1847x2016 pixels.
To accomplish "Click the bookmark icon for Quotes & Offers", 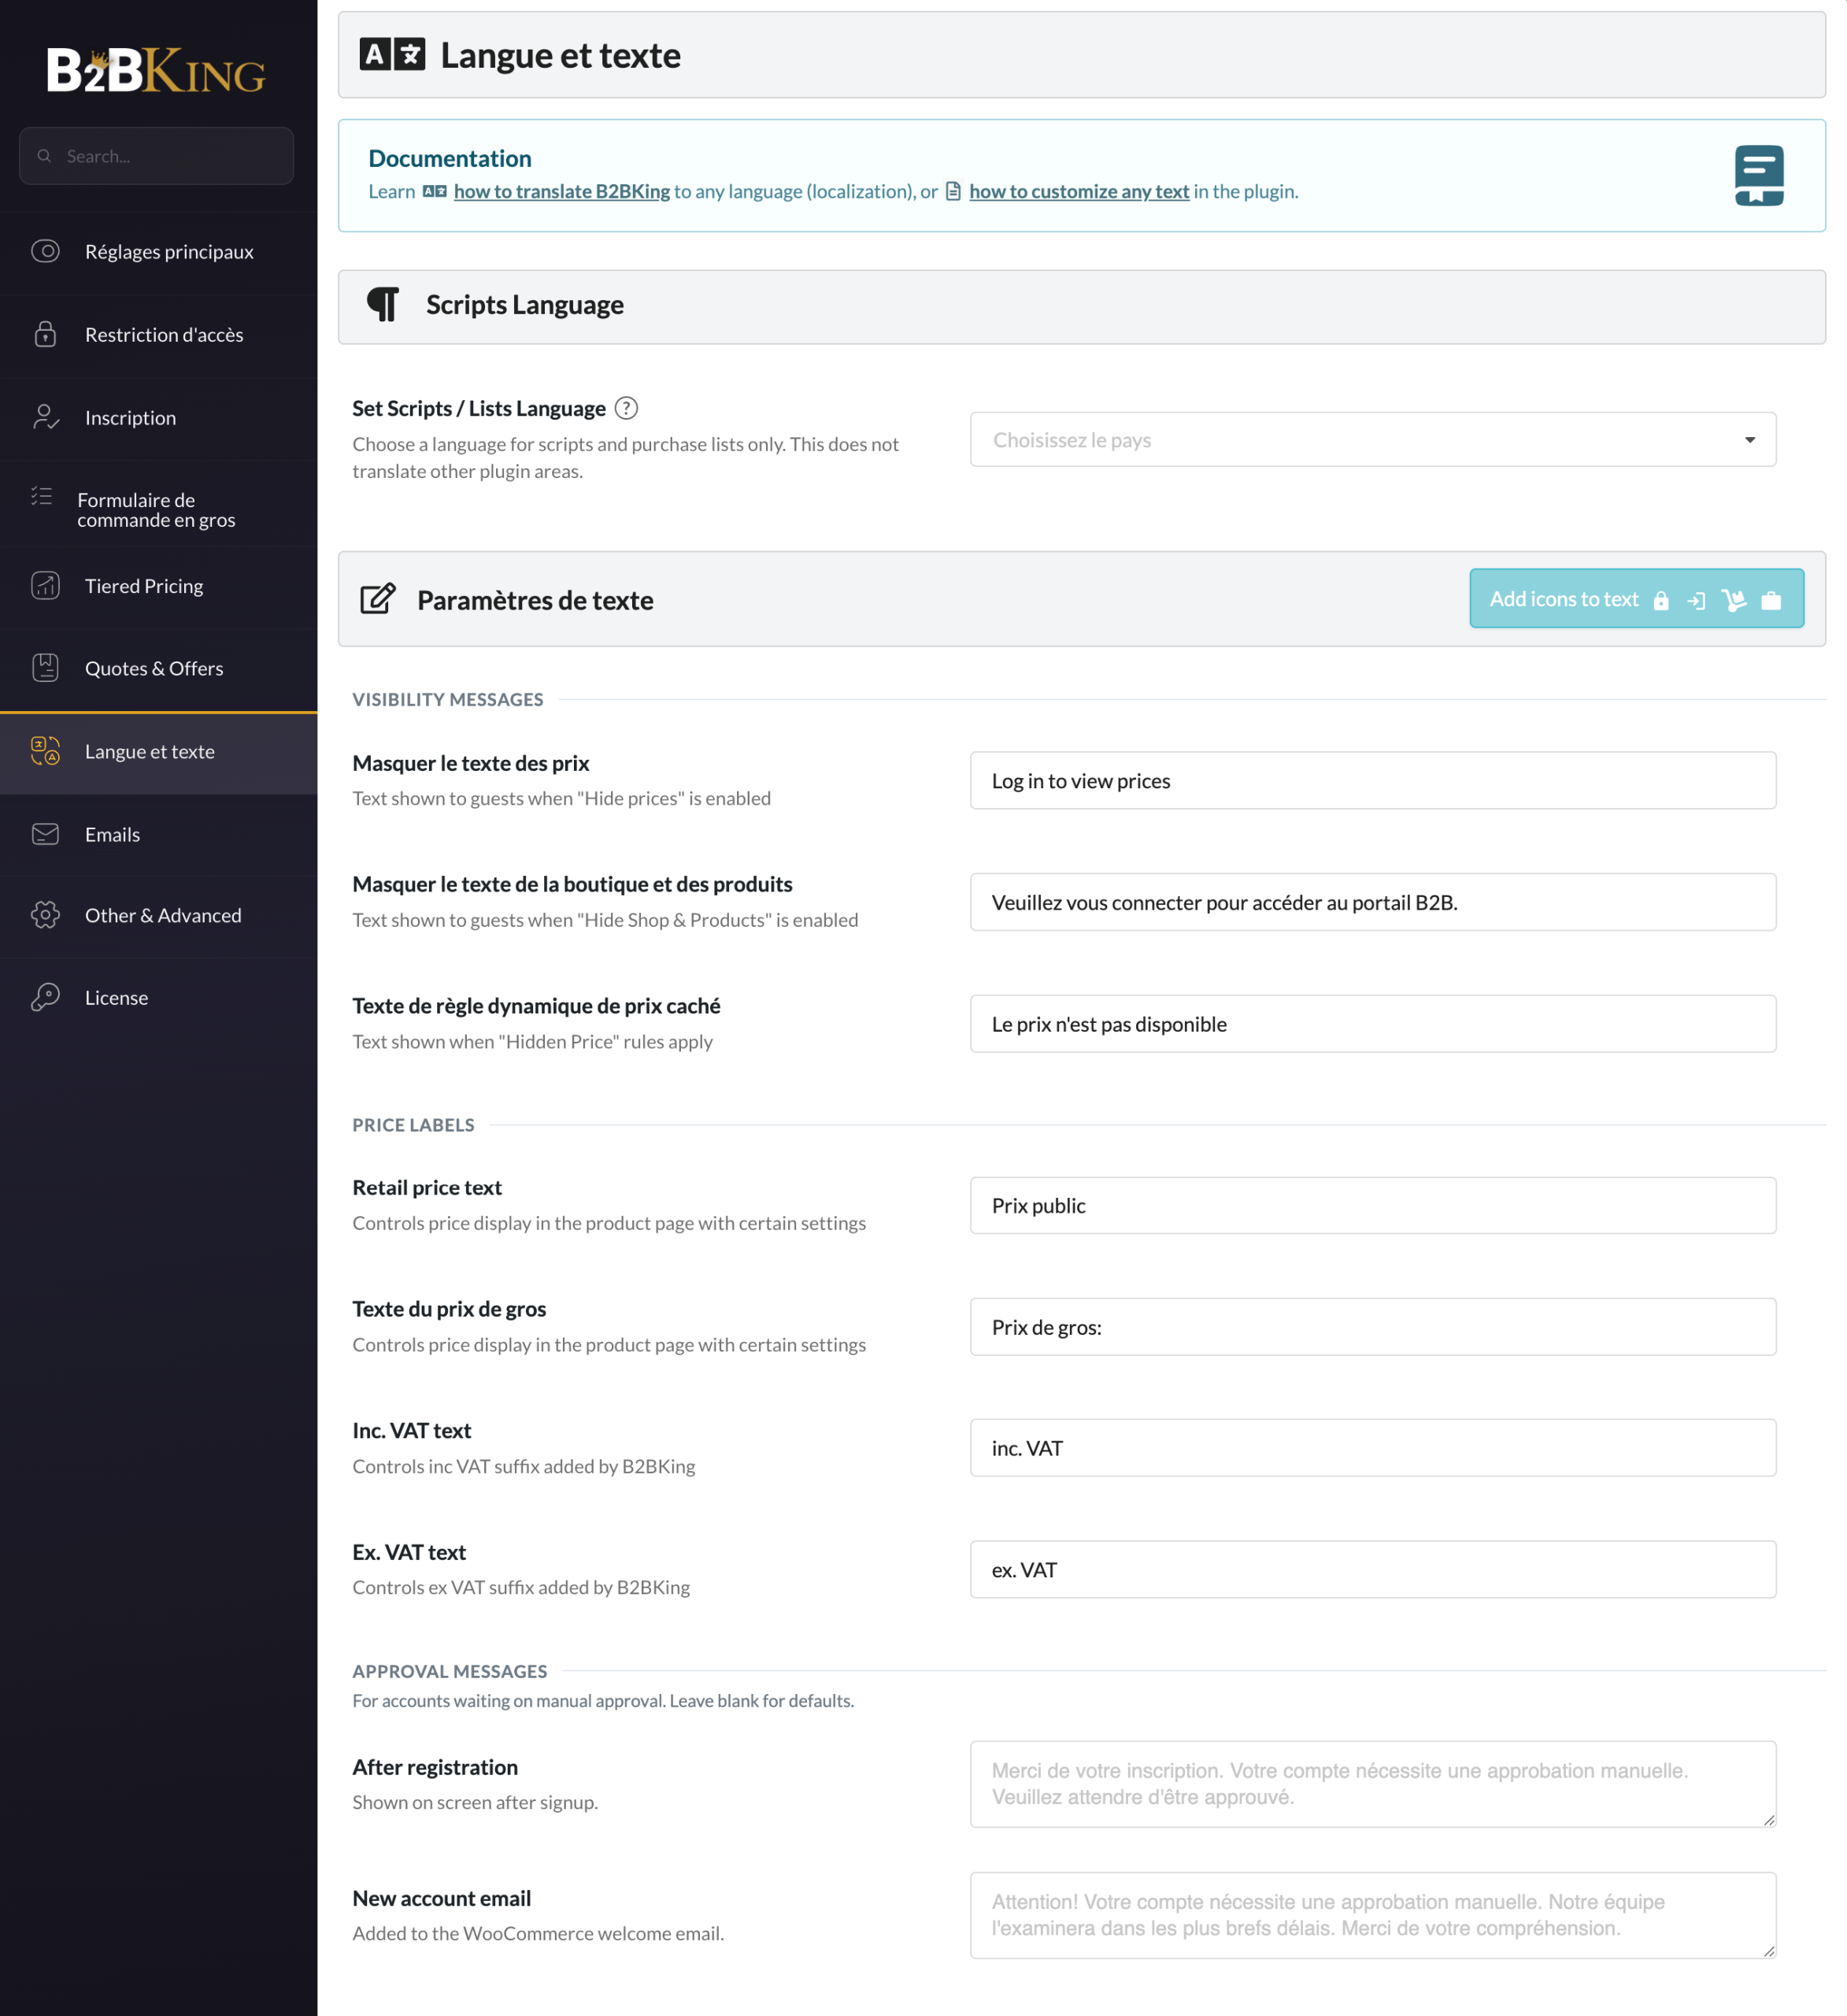I will pos(45,667).
